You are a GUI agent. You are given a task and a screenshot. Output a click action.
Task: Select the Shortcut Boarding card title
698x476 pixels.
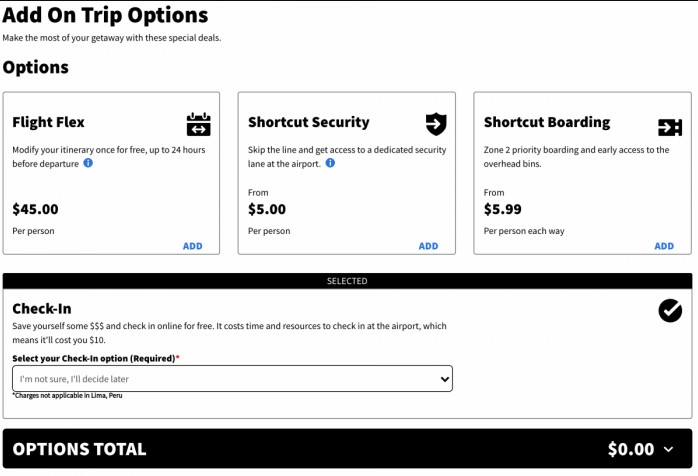(x=546, y=123)
